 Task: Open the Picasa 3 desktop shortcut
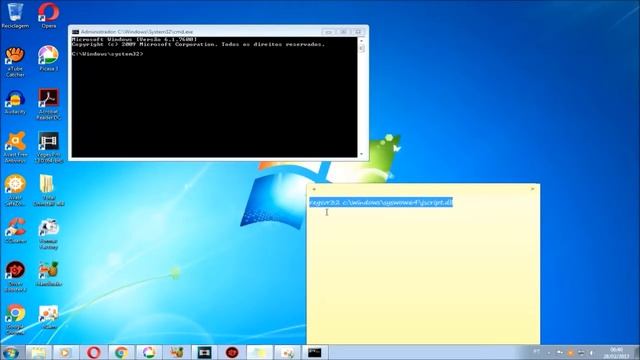click(x=49, y=59)
